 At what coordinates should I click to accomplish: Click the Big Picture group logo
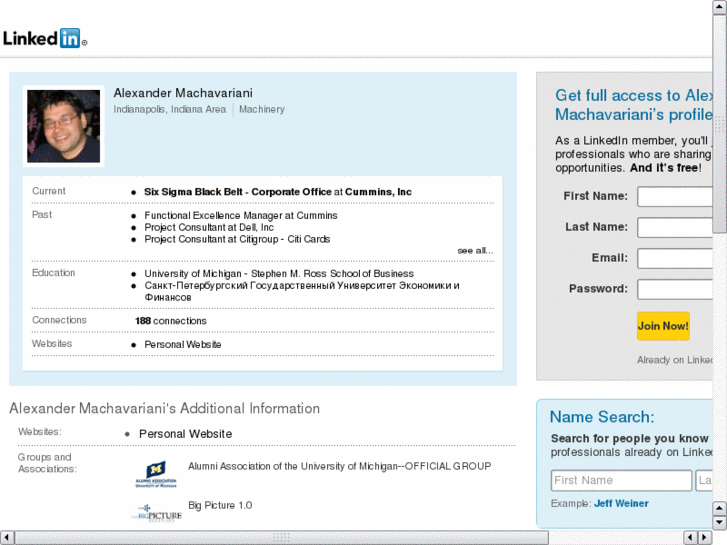(x=156, y=513)
